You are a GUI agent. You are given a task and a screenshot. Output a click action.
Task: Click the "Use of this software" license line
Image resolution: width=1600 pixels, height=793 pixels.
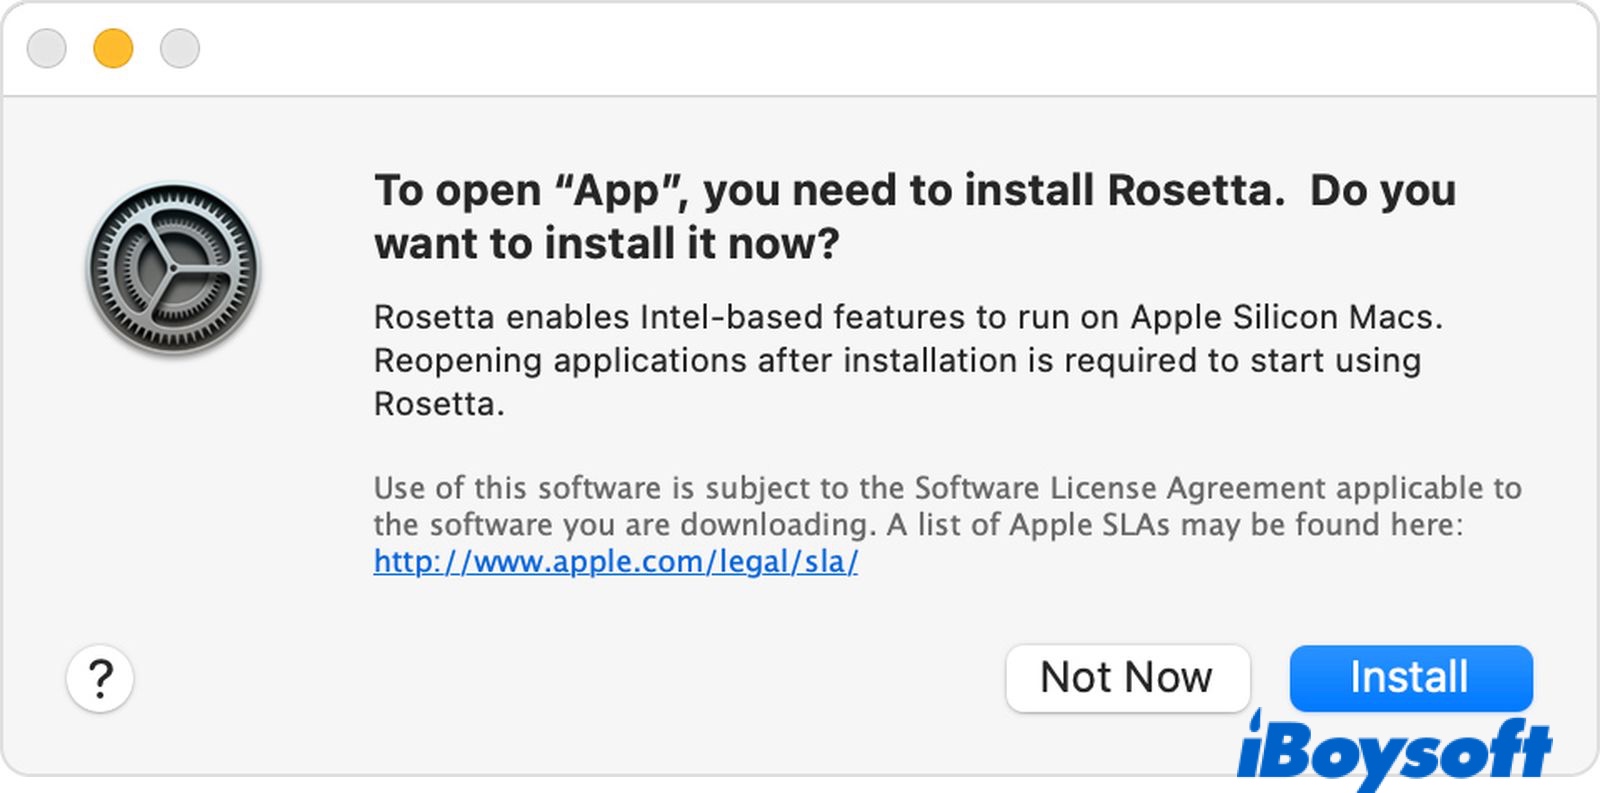click(x=946, y=487)
